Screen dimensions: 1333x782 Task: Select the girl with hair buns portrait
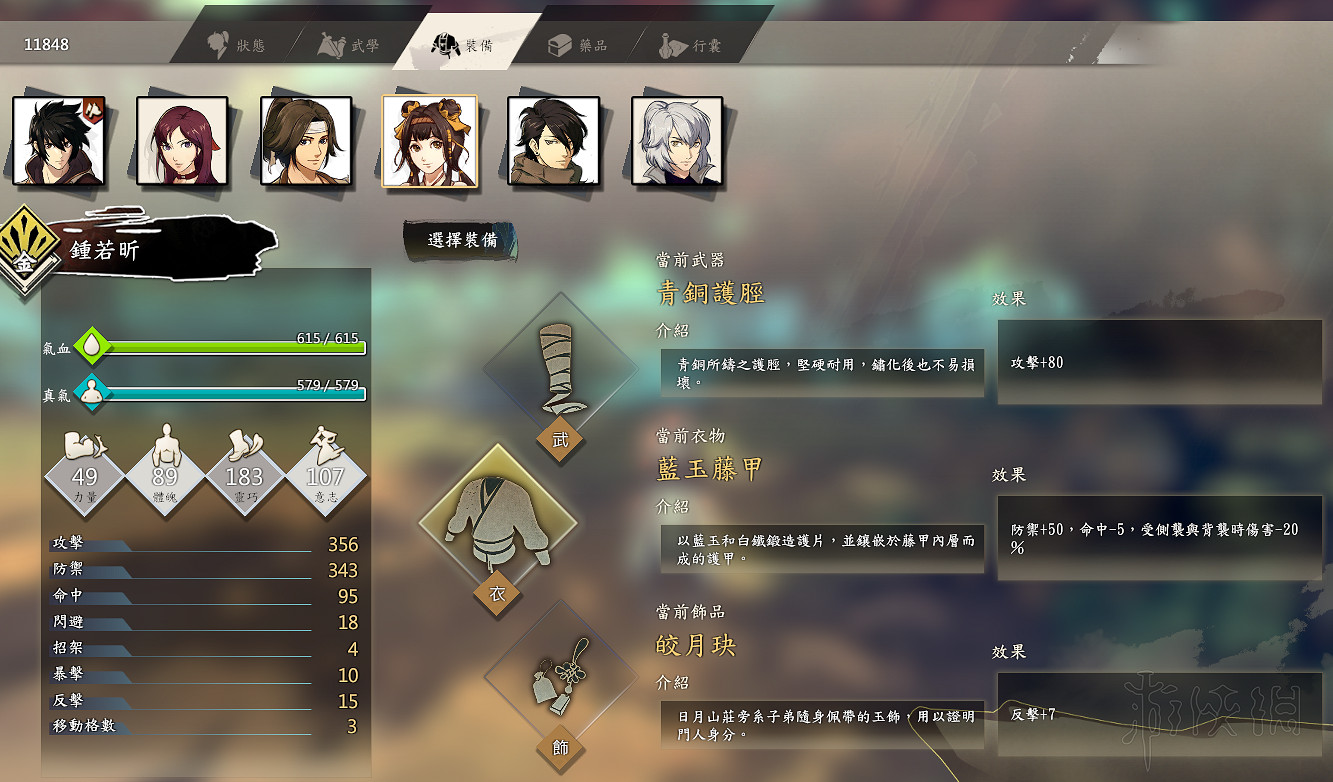430,141
